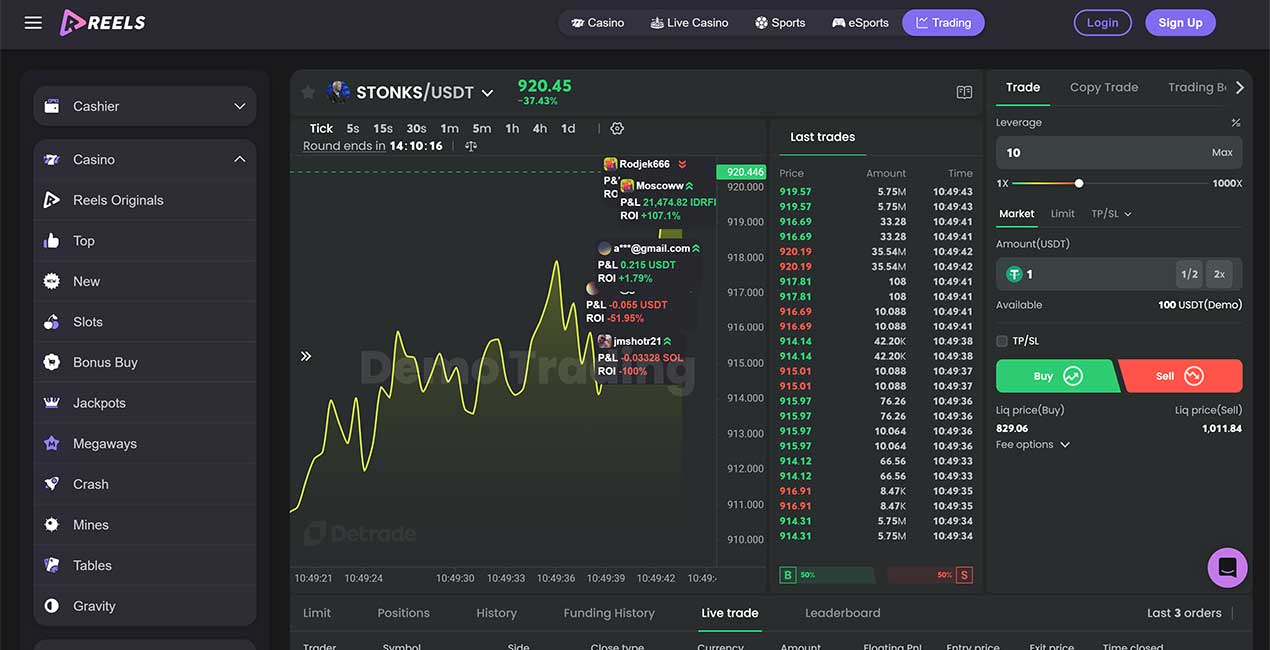This screenshot has height=650, width=1270.
Task: Click the STONKS coin avatar
Action: point(338,92)
